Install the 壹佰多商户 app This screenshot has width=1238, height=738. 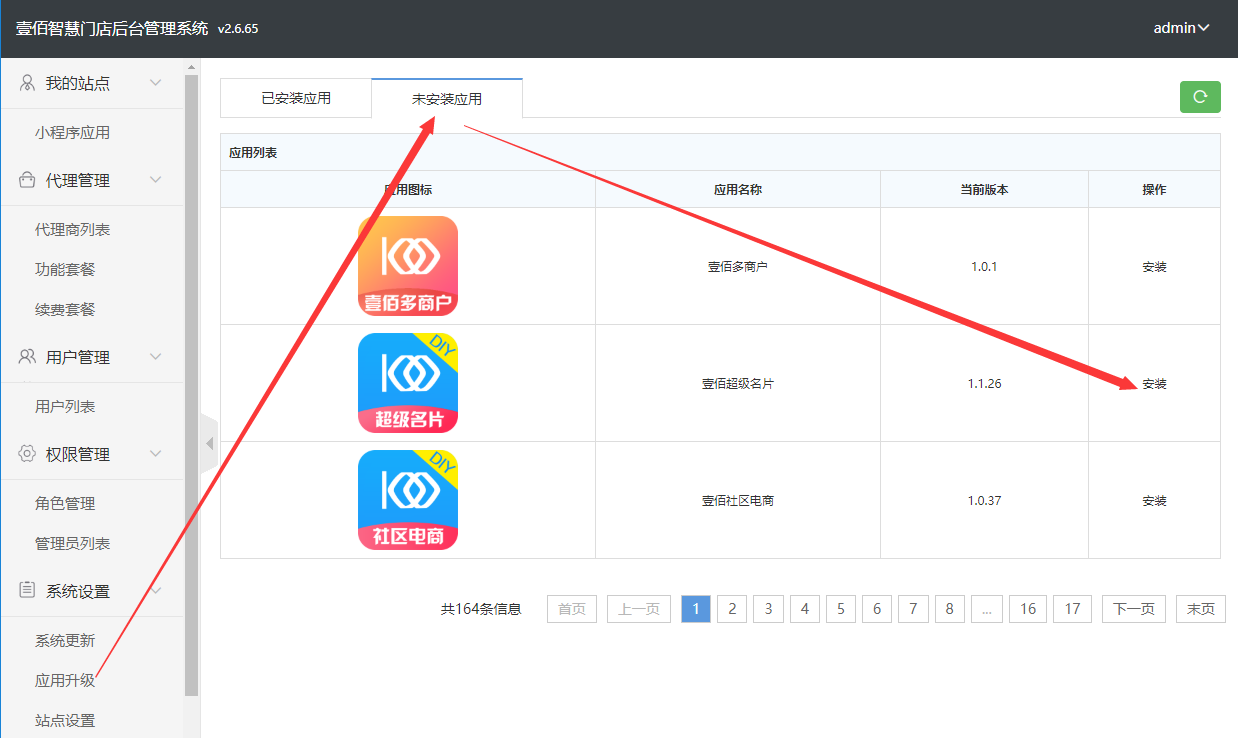click(x=1154, y=267)
